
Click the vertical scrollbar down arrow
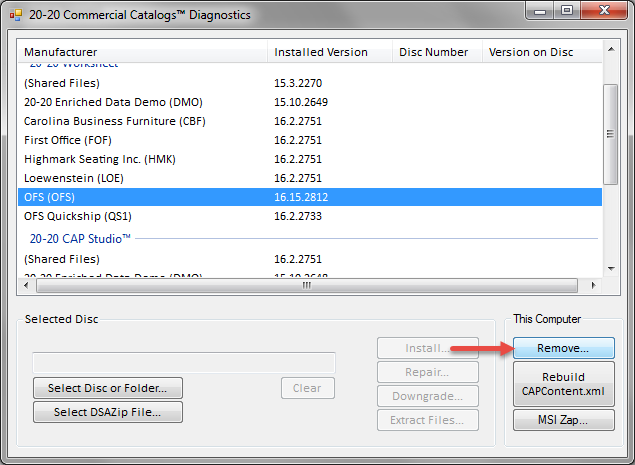coord(611,269)
